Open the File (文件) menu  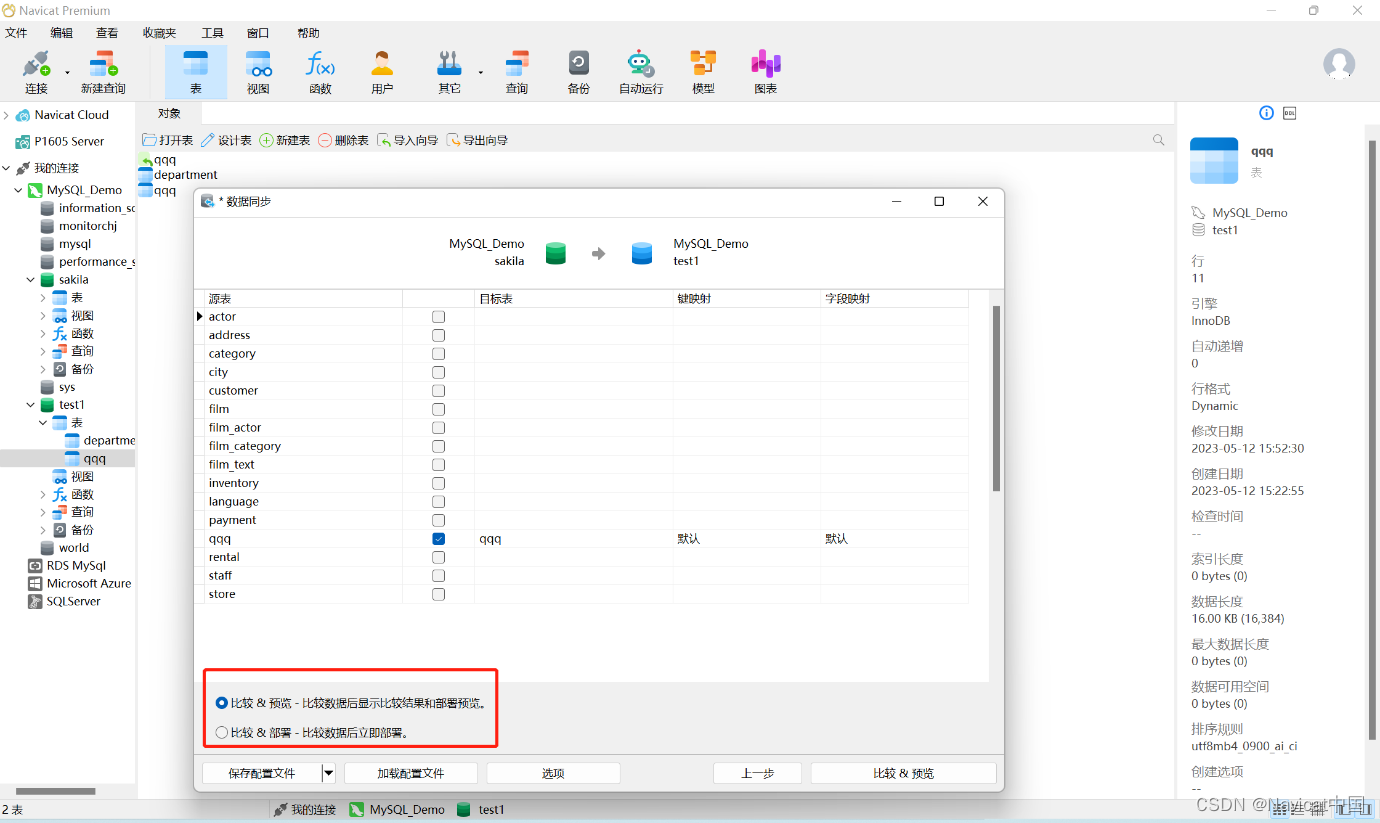(16, 33)
